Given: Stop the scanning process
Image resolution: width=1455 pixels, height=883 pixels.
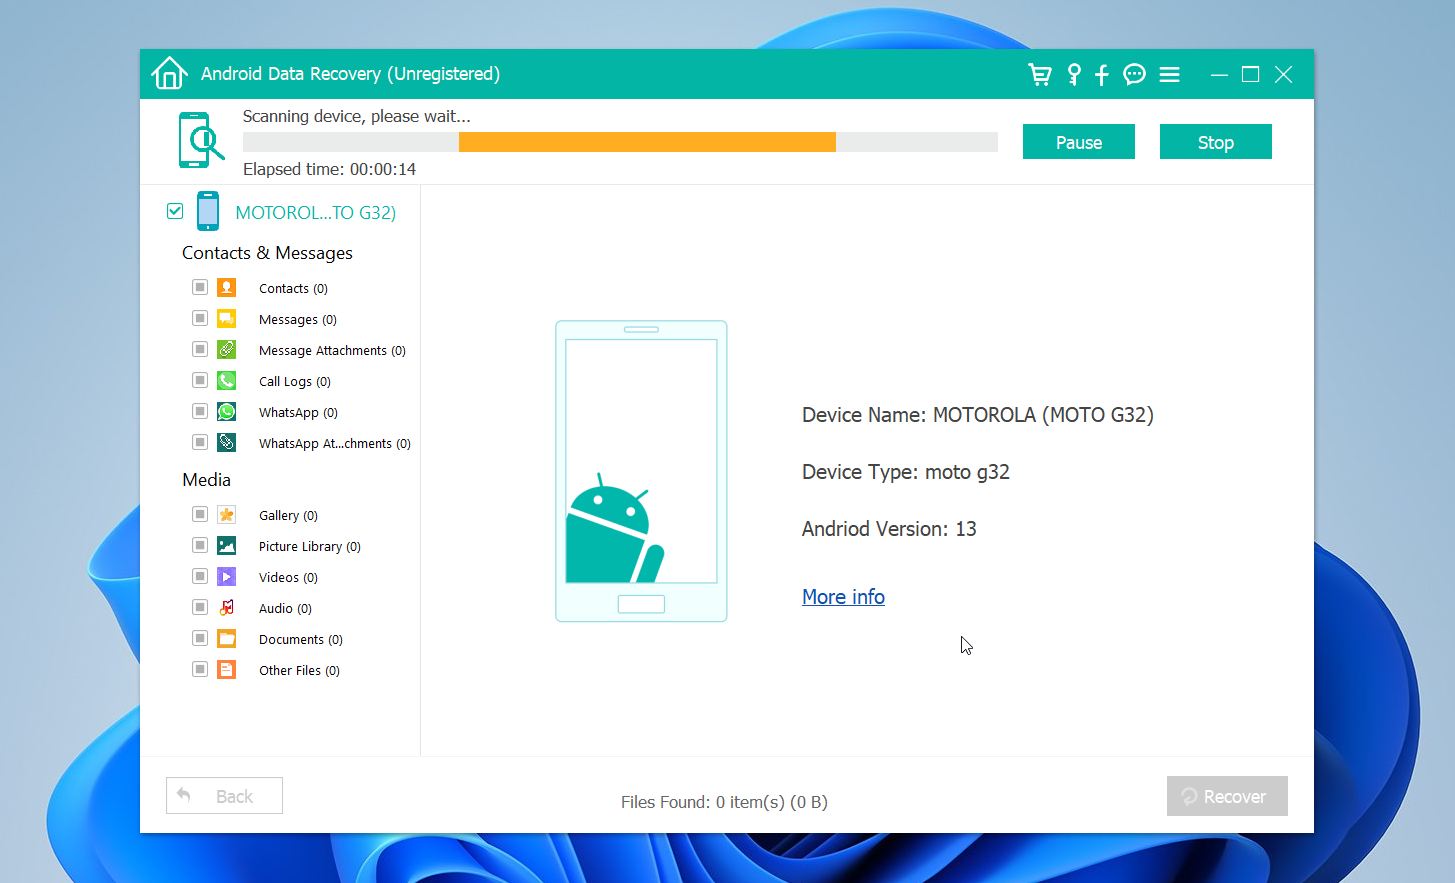Looking at the screenshot, I should click(1215, 142).
